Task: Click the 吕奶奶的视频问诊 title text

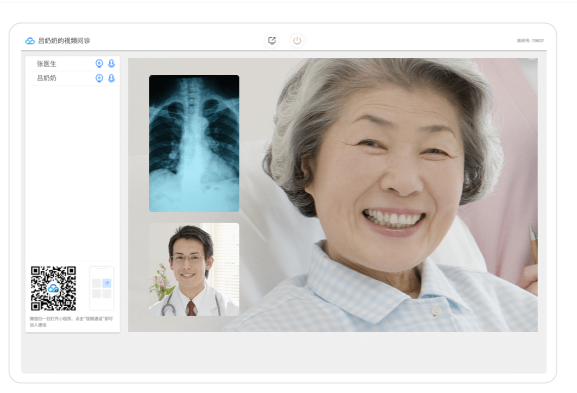Action: pos(64,41)
